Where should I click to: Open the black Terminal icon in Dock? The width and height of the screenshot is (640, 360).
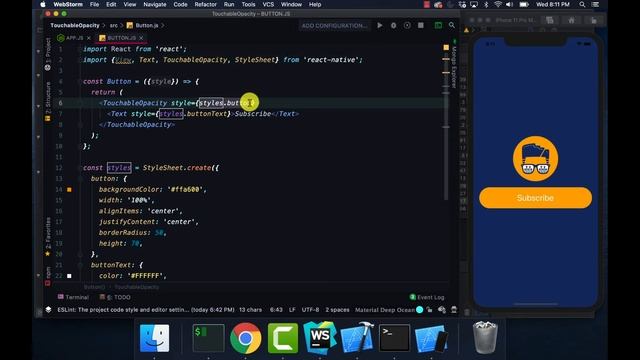click(x=394, y=338)
